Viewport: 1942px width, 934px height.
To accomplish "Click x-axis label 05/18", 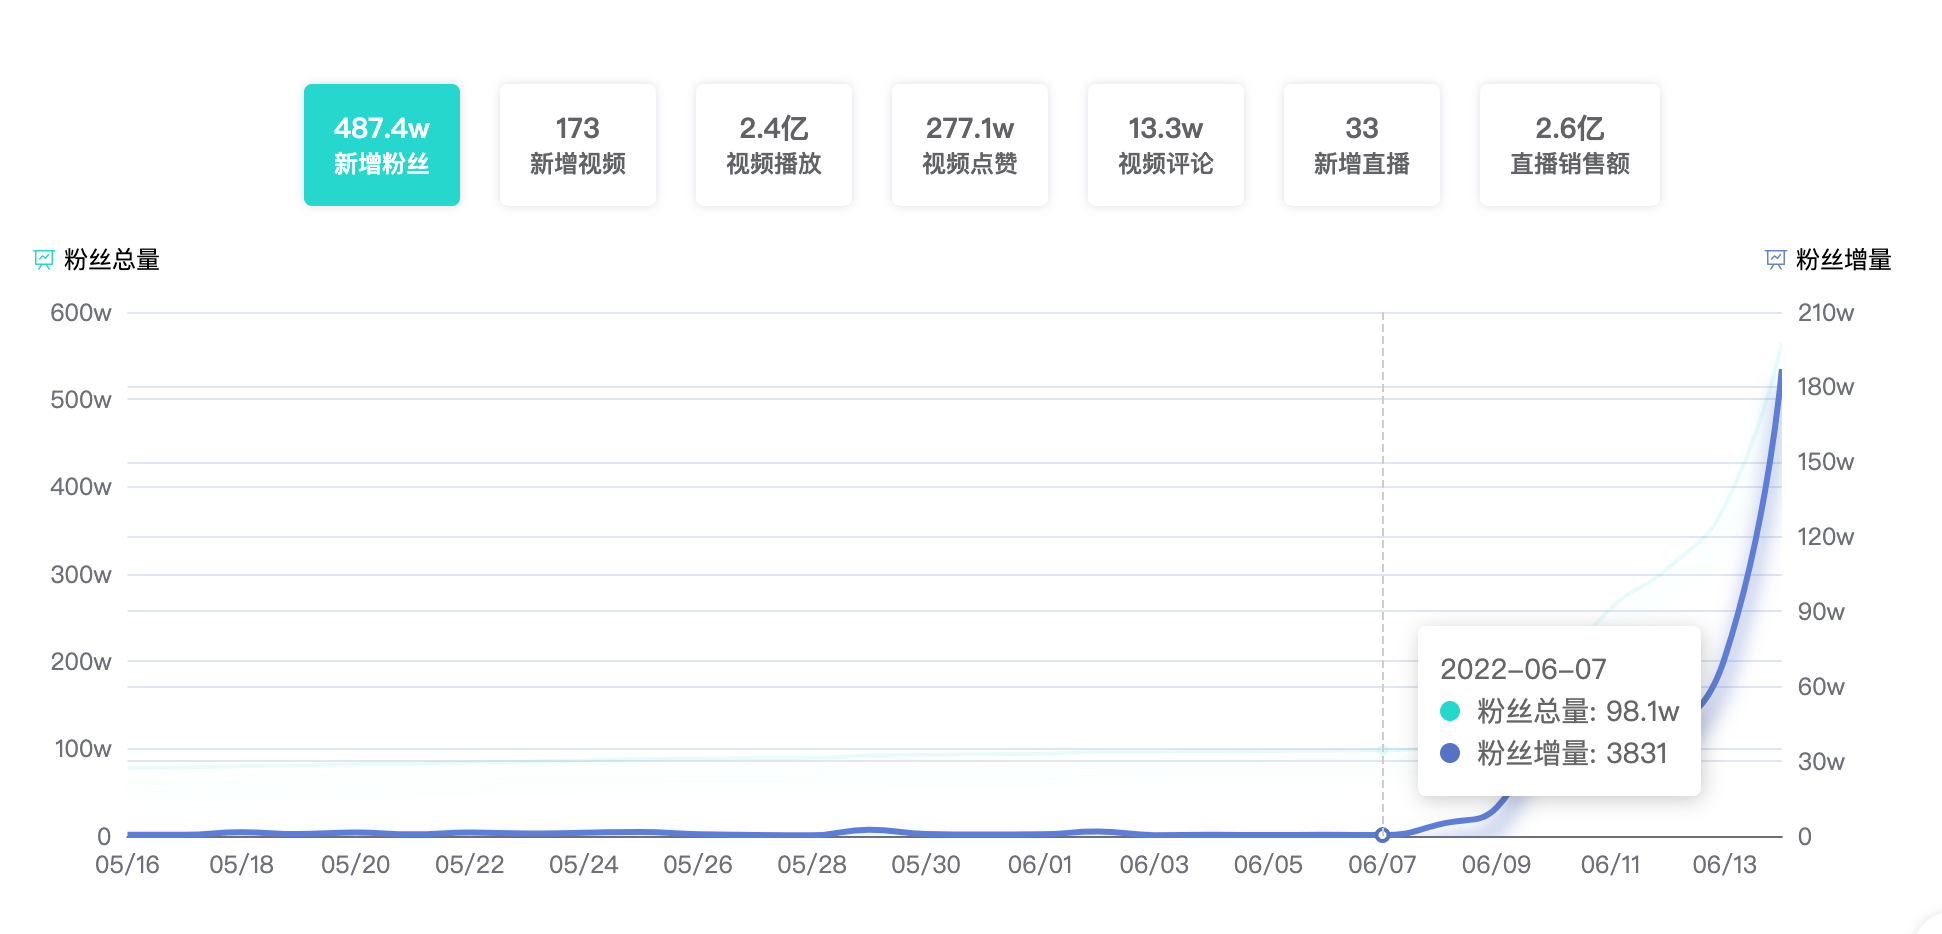I will point(241,865).
